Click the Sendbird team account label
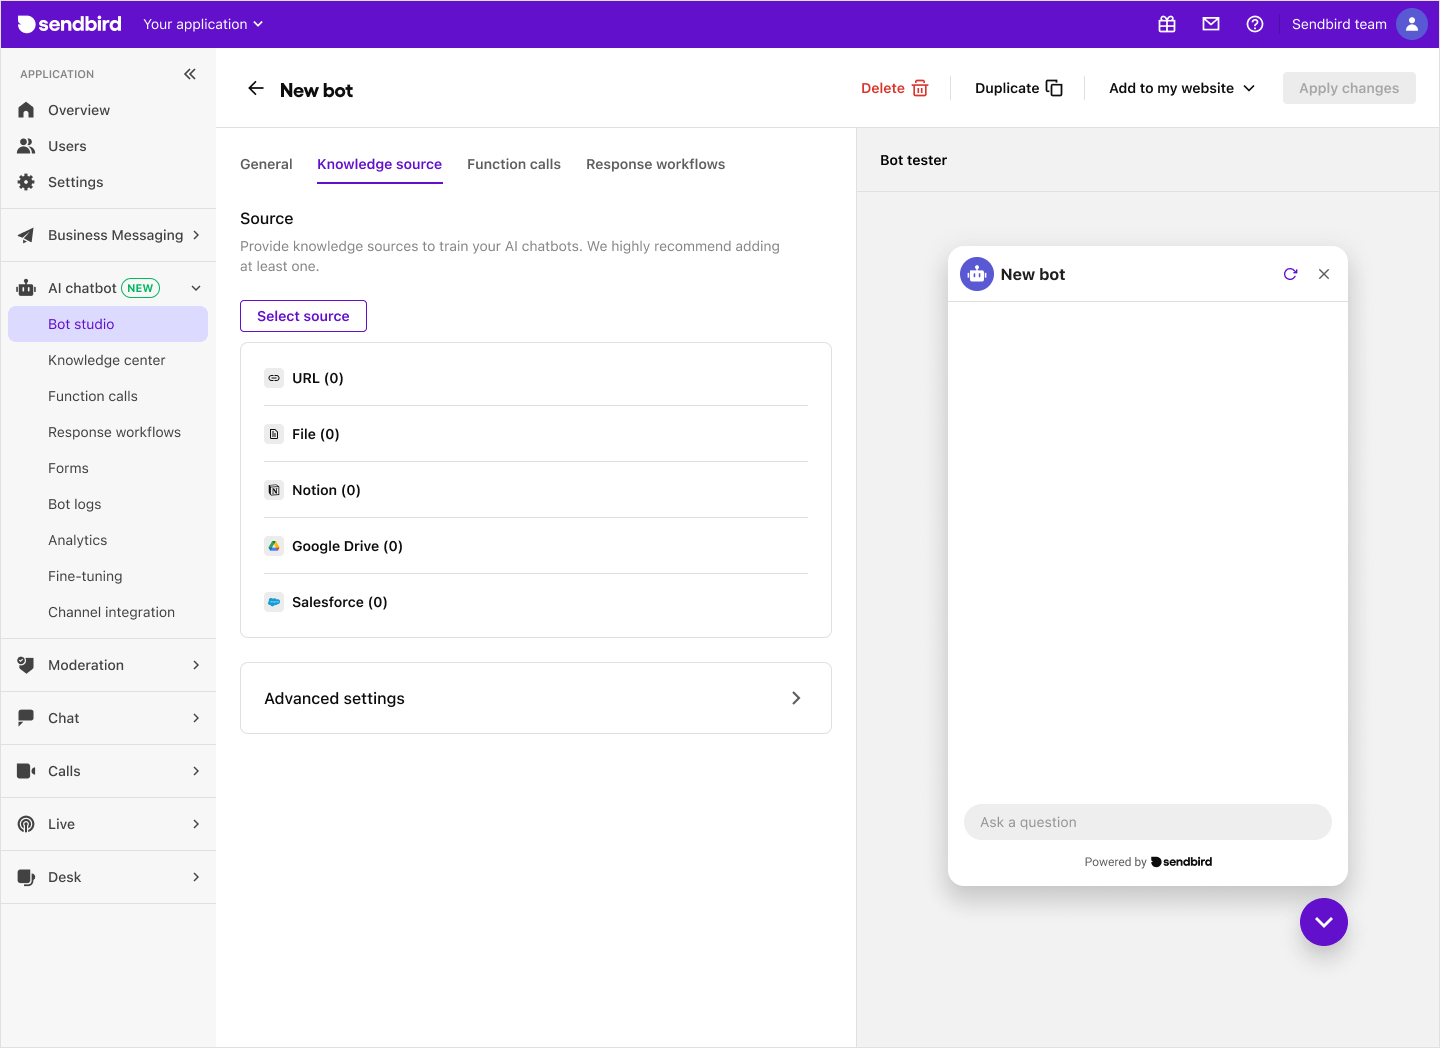 click(1339, 24)
